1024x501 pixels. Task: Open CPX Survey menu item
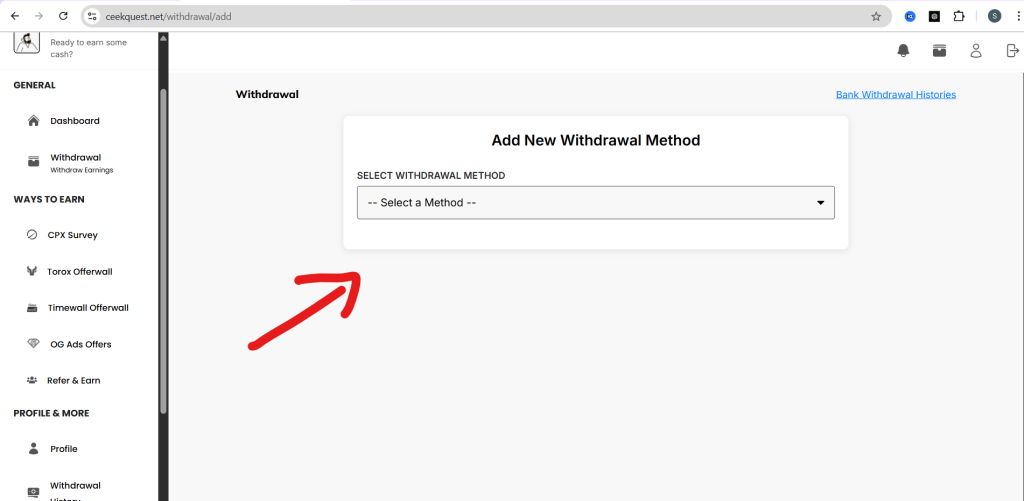pyautogui.click(x=72, y=235)
